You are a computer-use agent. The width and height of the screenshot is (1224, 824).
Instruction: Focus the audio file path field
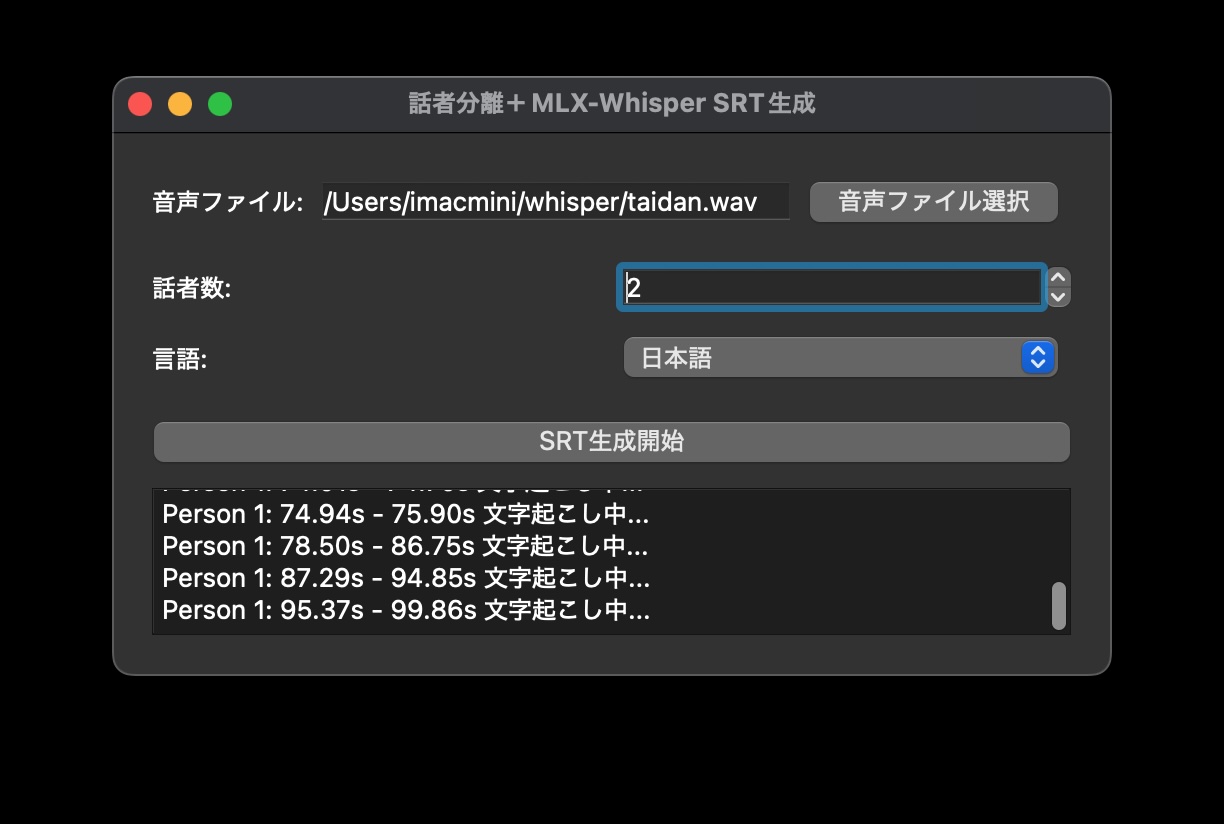tap(555, 202)
